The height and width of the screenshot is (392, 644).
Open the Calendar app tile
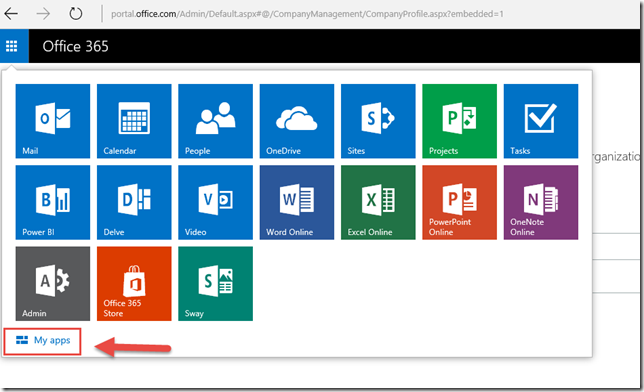point(134,121)
